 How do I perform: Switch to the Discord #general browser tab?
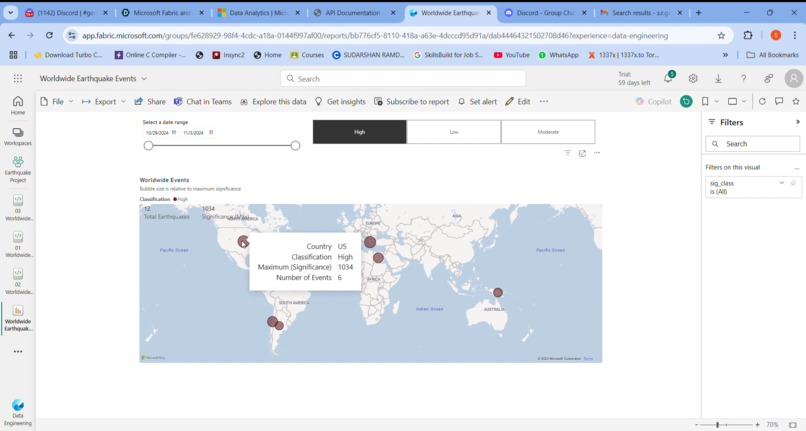point(66,13)
